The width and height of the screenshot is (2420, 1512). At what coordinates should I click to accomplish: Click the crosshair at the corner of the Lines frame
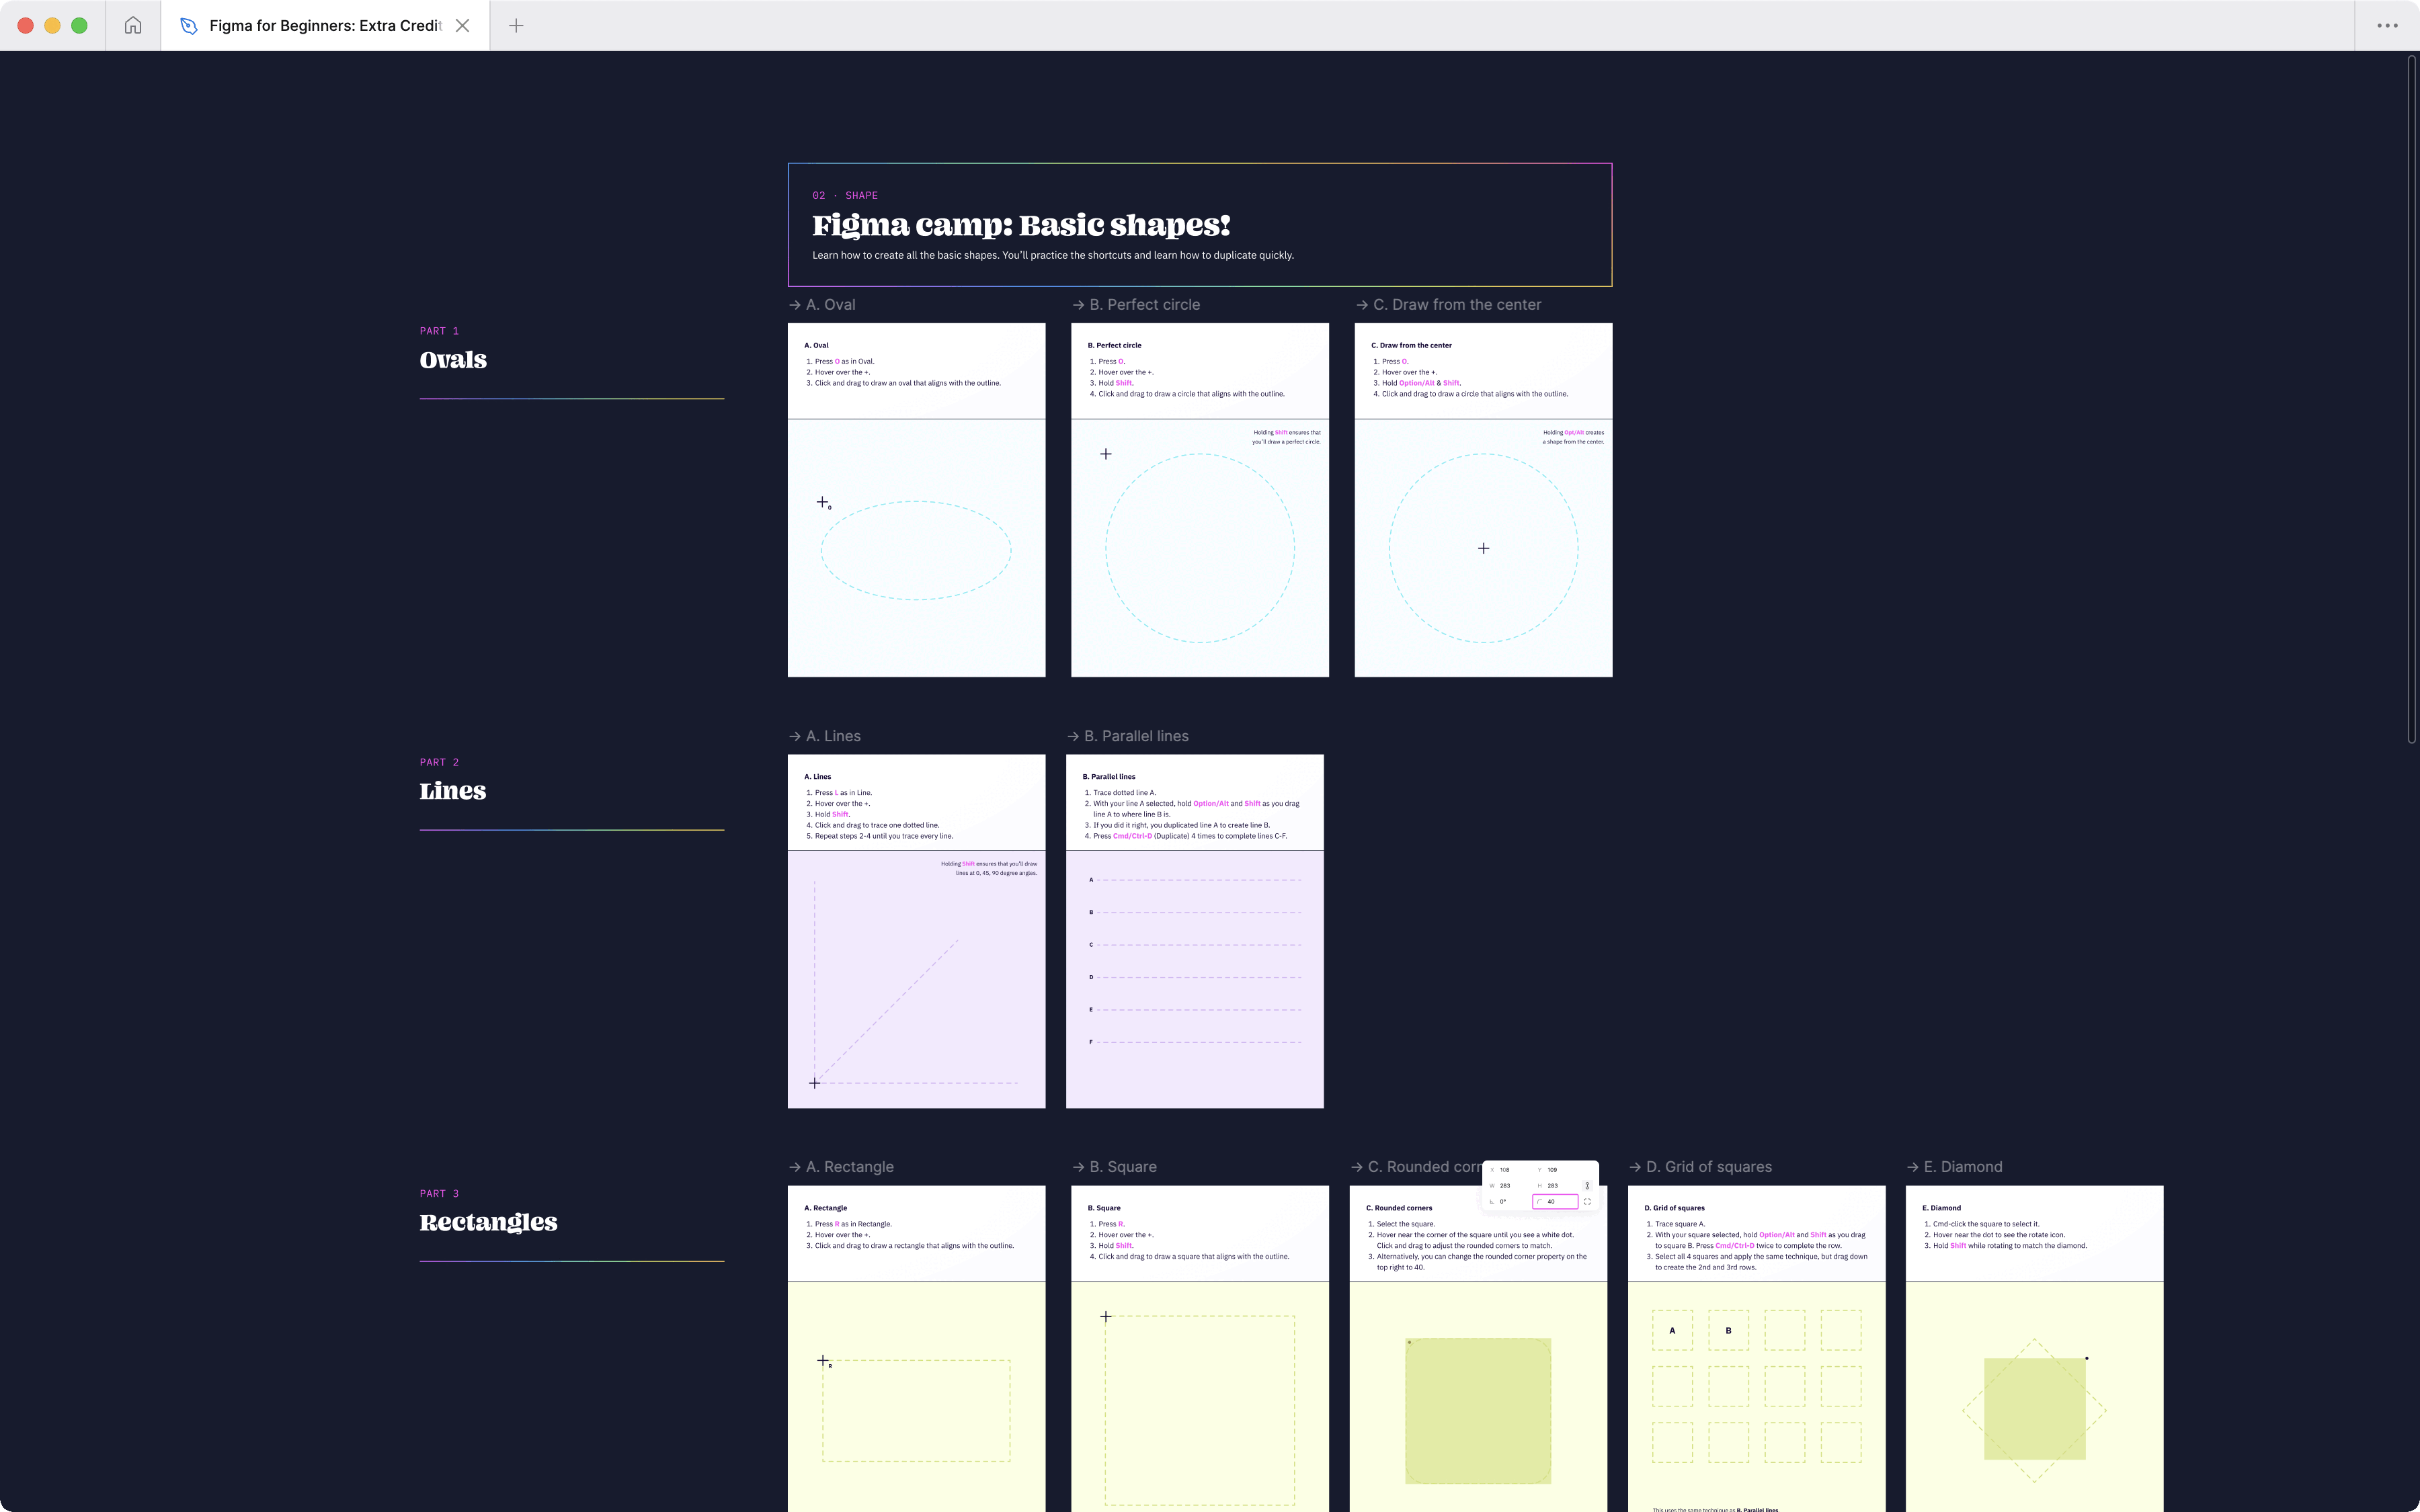(815, 1083)
